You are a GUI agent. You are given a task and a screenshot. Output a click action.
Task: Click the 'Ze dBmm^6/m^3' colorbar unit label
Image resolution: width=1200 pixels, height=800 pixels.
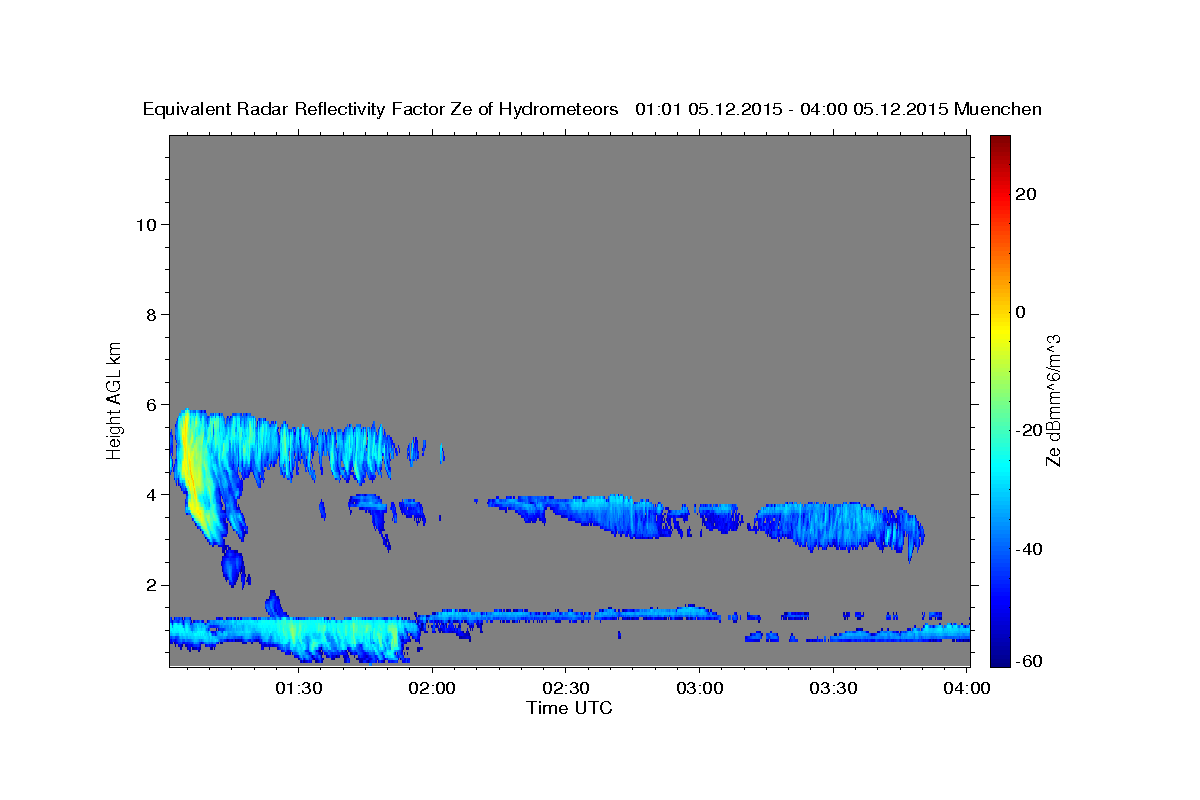pyautogui.click(x=1053, y=400)
